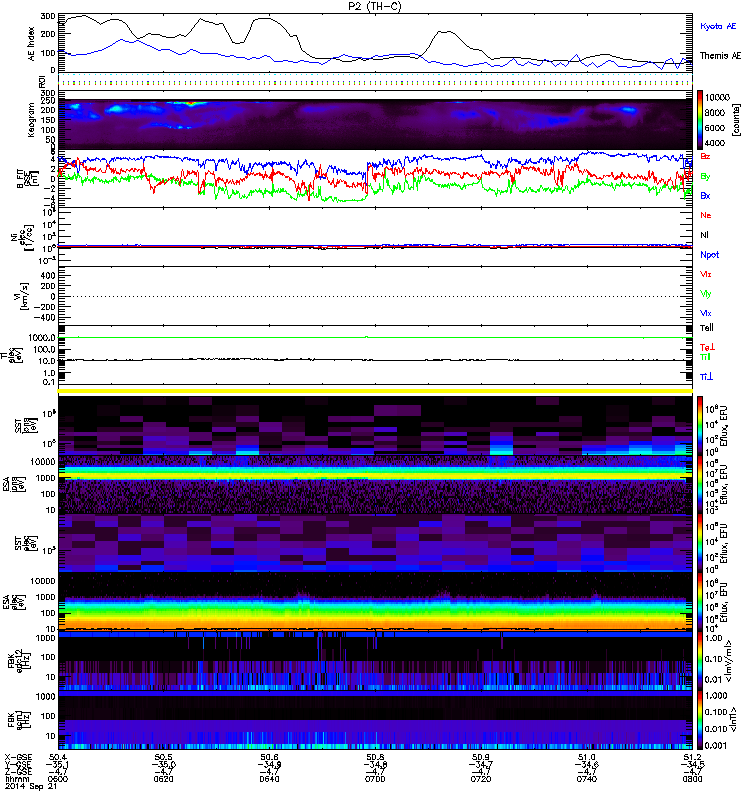Select the black Ni density legend label

(705, 235)
